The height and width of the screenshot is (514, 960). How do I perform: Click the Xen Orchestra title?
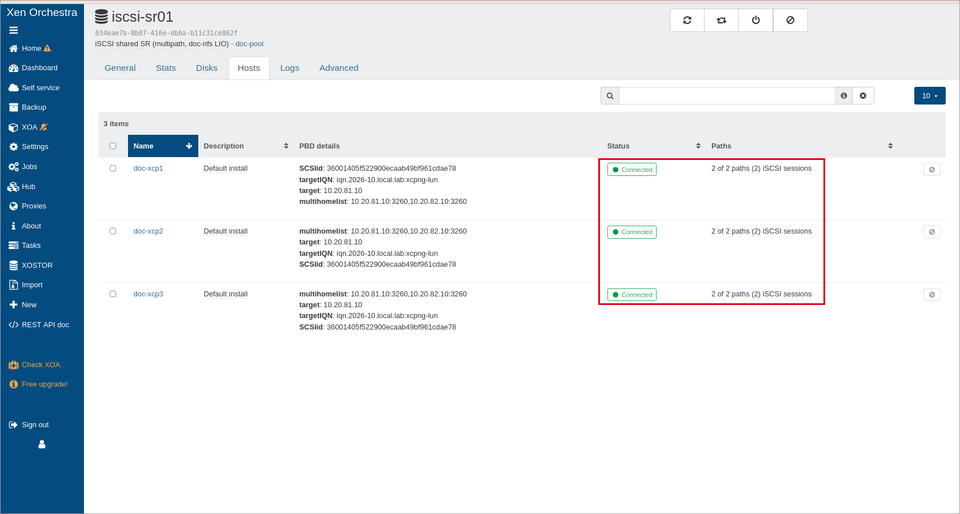coord(42,12)
